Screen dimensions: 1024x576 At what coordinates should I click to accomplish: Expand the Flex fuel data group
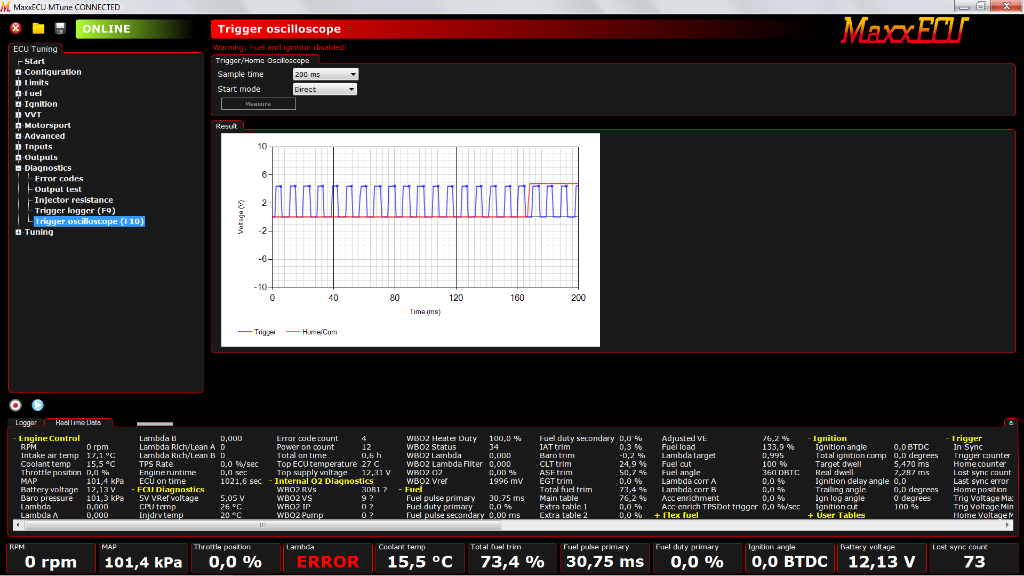click(x=657, y=515)
